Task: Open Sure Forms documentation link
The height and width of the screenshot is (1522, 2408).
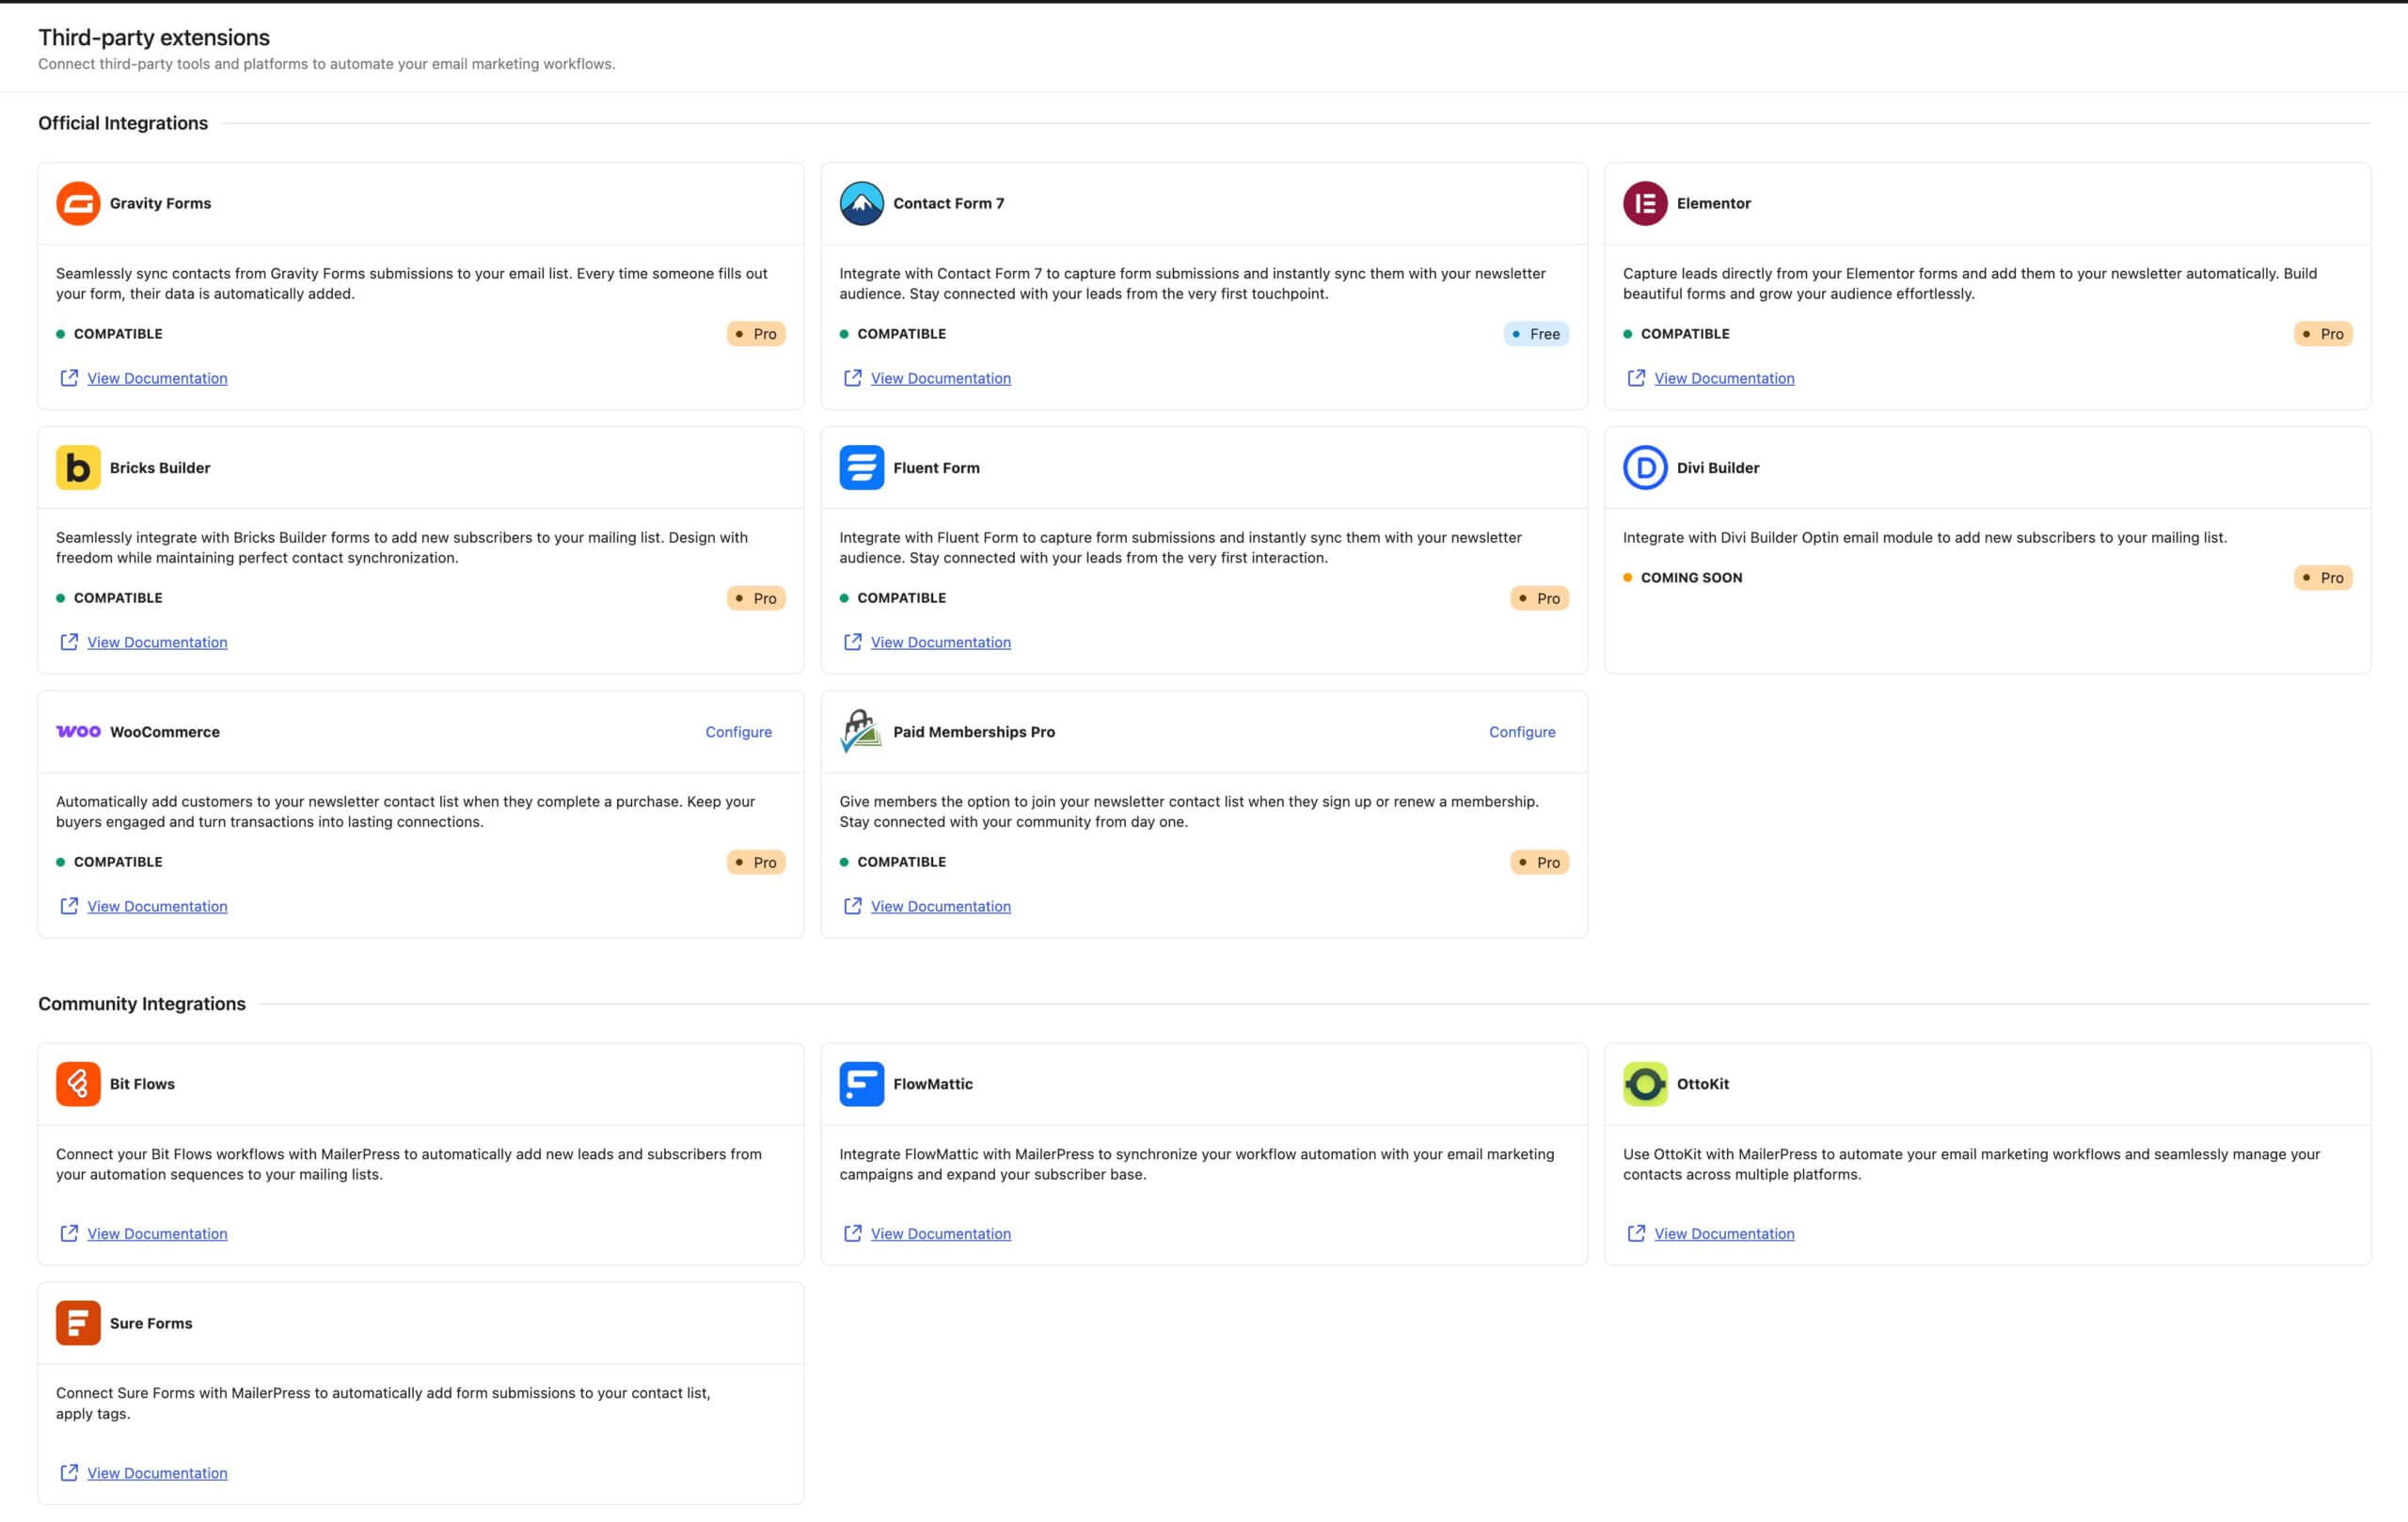Action: coord(156,1472)
